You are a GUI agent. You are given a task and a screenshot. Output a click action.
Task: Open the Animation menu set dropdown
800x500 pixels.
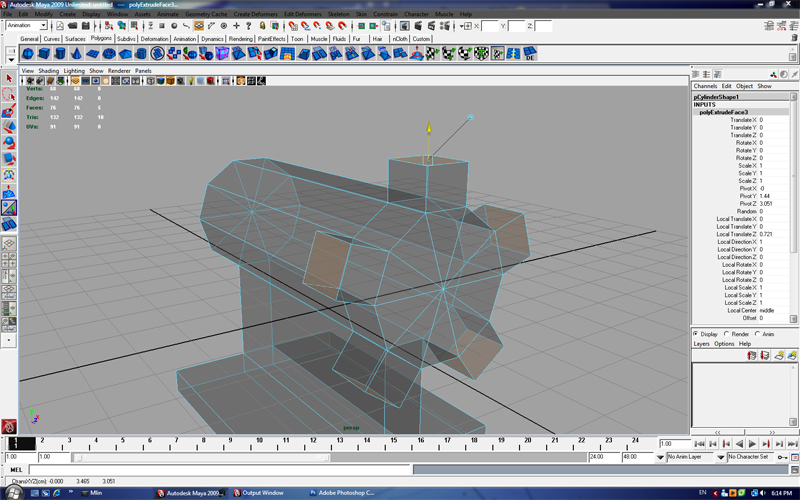[28, 26]
